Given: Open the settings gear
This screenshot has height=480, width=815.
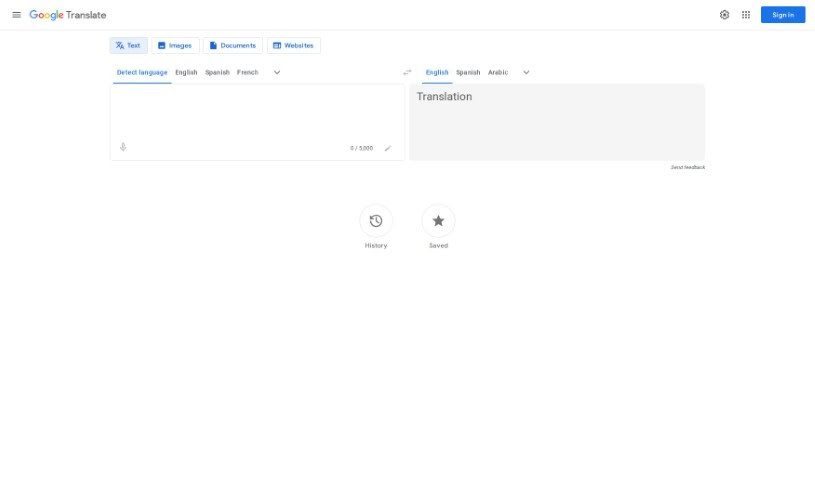Looking at the screenshot, I should coord(724,15).
